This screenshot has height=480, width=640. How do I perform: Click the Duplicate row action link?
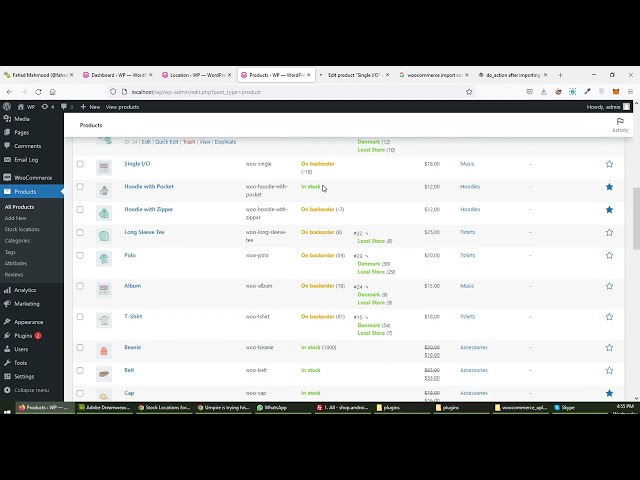[225, 142]
